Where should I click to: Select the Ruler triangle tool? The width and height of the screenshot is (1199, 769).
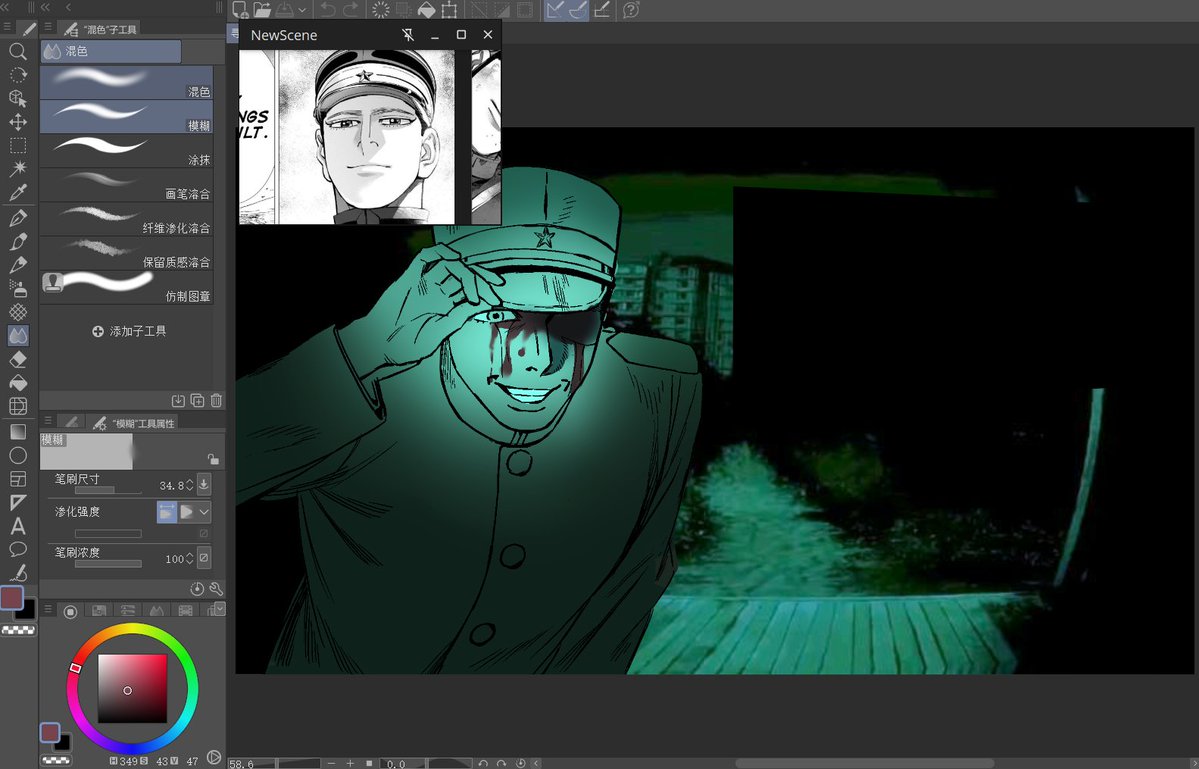click(18, 502)
